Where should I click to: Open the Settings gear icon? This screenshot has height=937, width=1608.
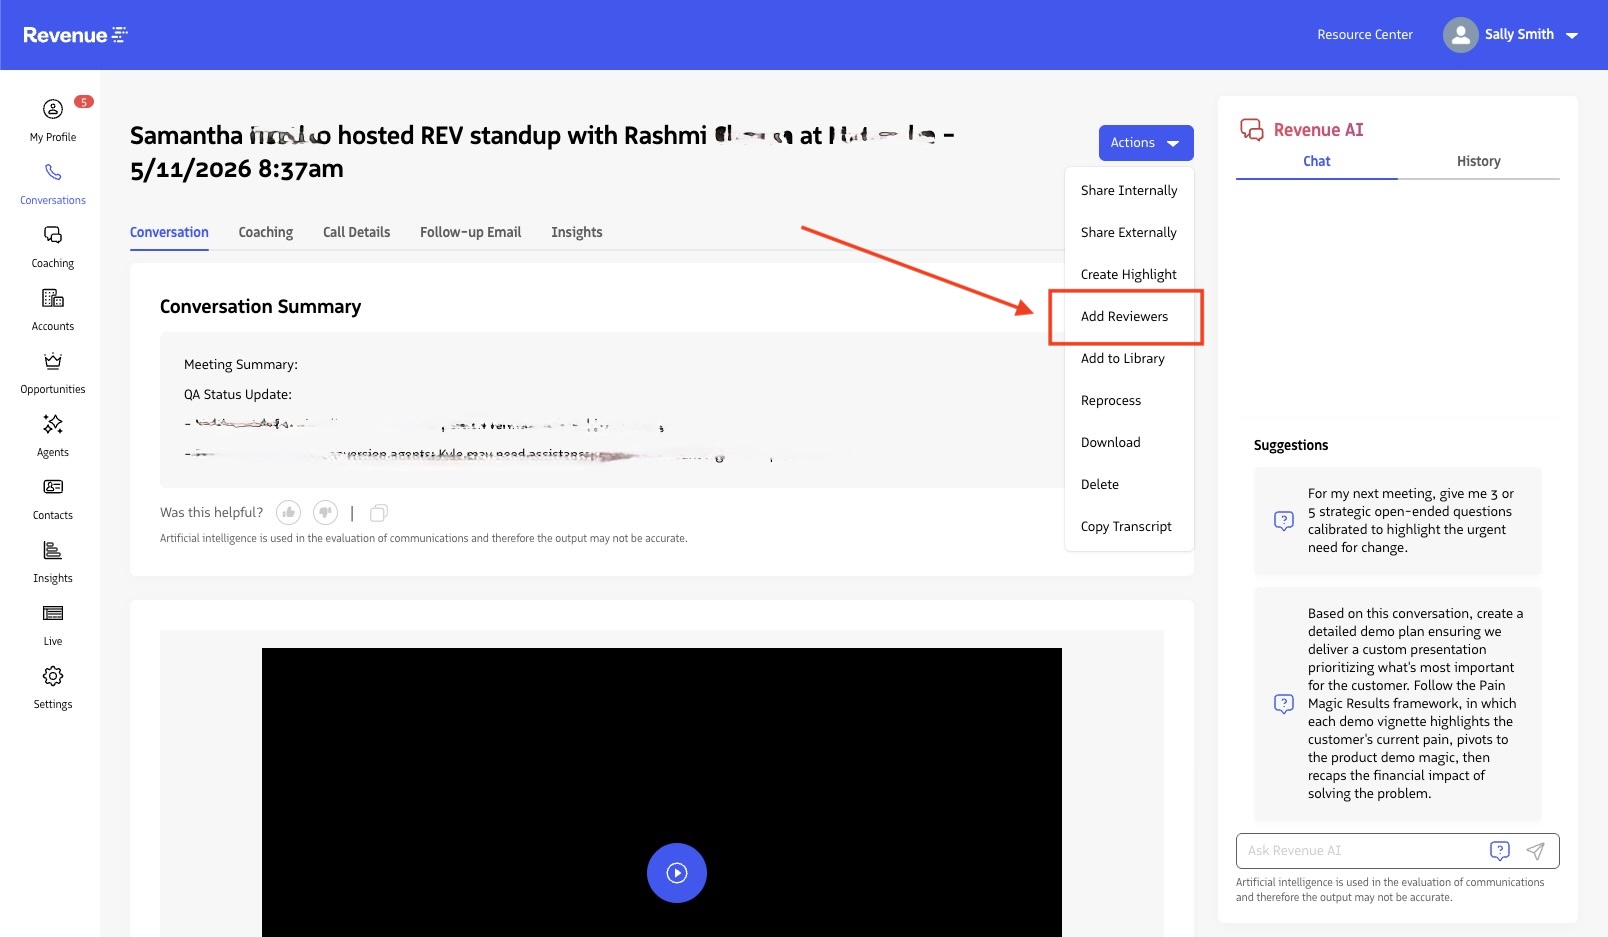point(53,676)
